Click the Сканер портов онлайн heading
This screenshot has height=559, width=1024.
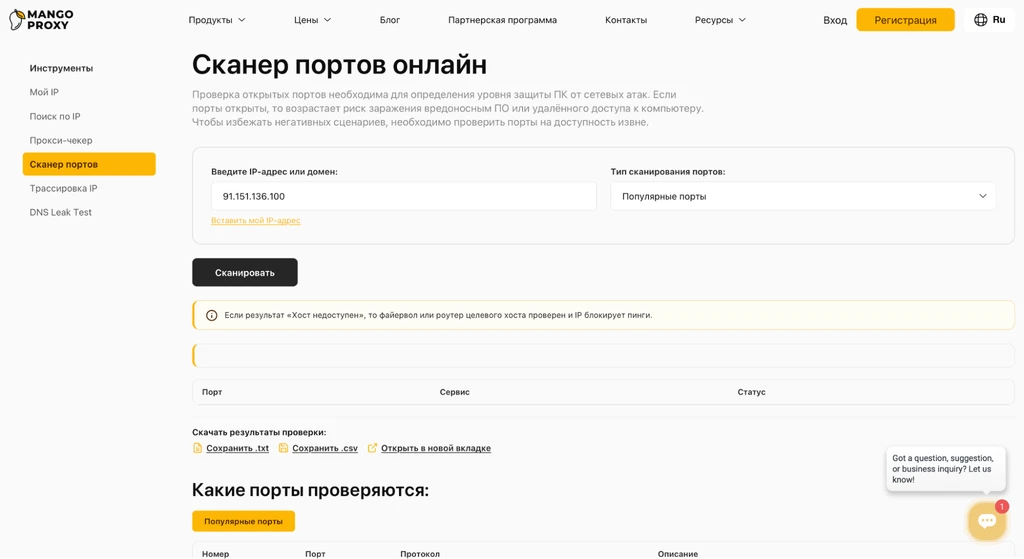click(340, 65)
